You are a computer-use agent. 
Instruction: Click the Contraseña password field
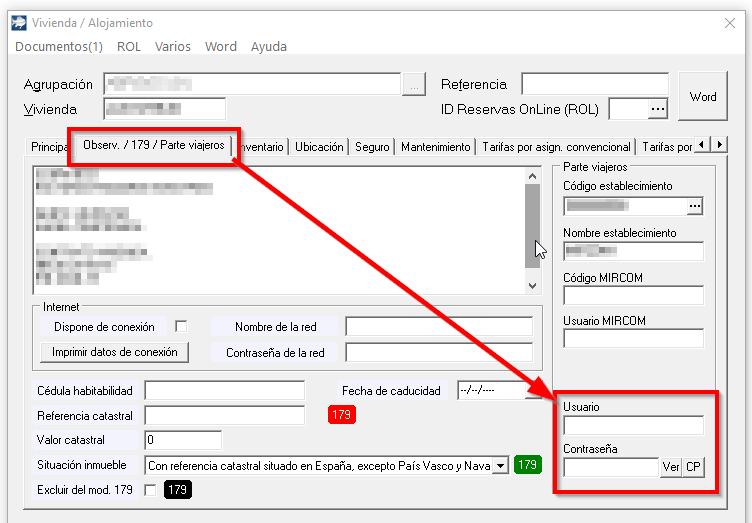[x=611, y=467]
